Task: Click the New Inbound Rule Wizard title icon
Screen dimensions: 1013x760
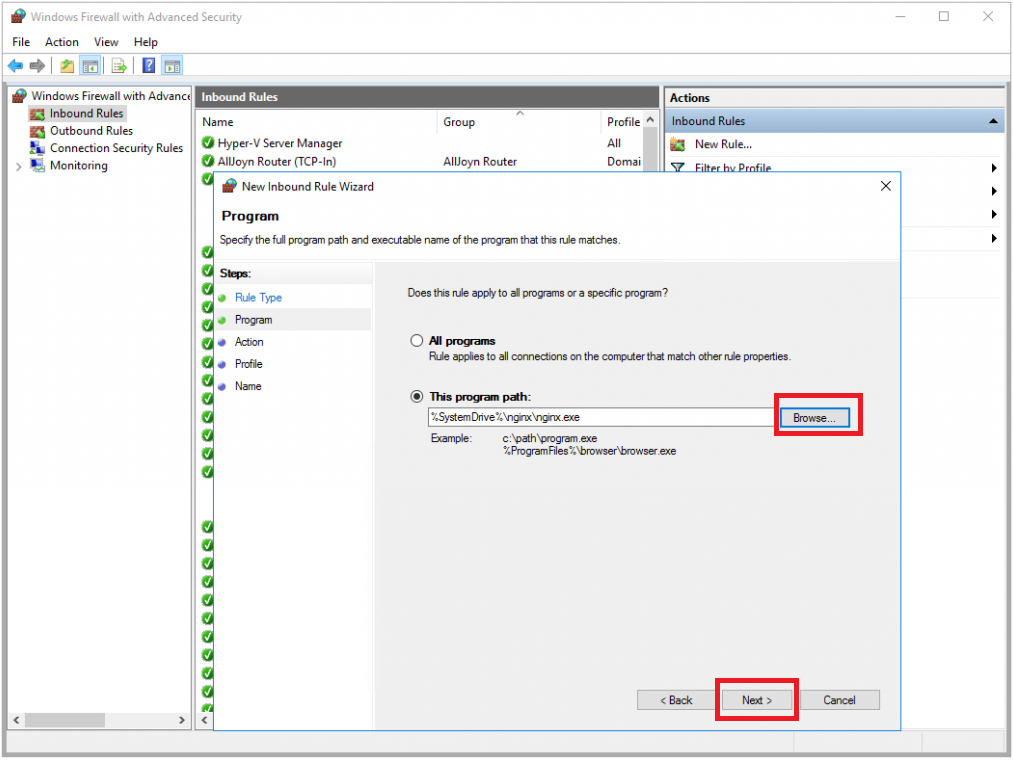Action: [x=229, y=186]
